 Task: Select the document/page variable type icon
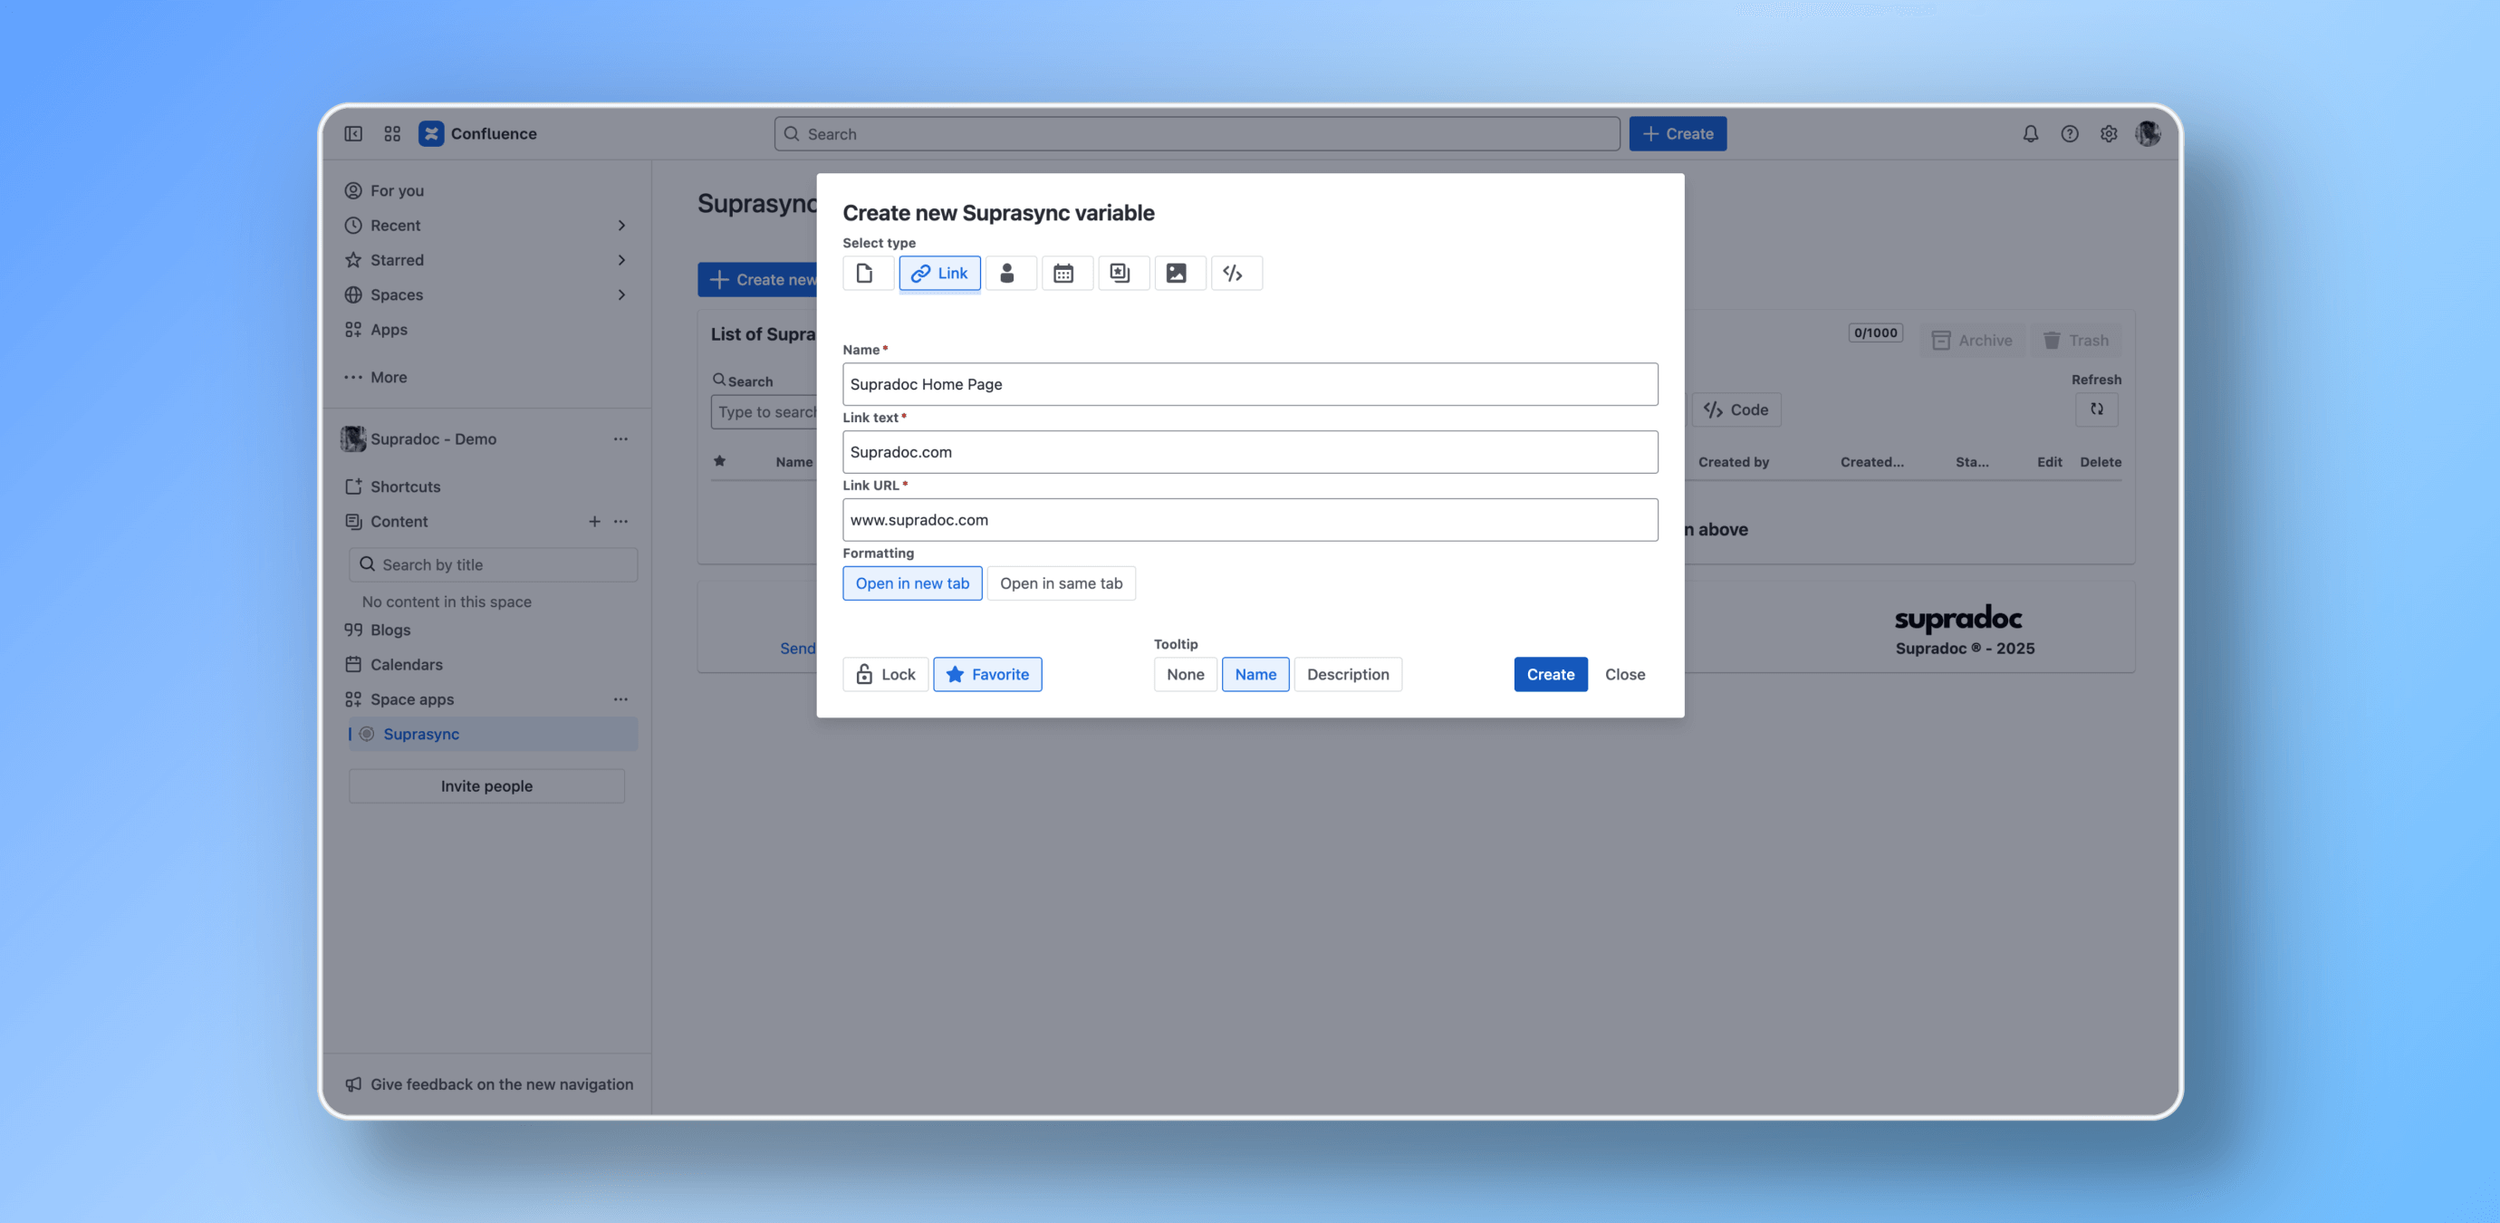866,273
